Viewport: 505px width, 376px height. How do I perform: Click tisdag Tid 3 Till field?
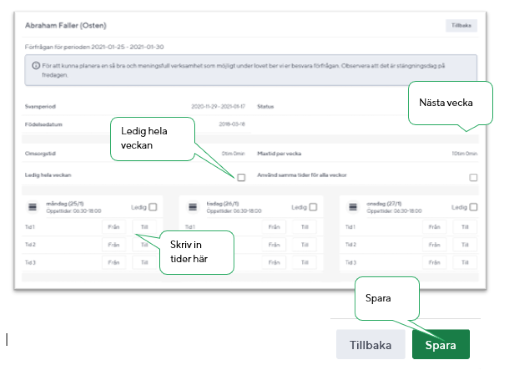click(305, 262)
